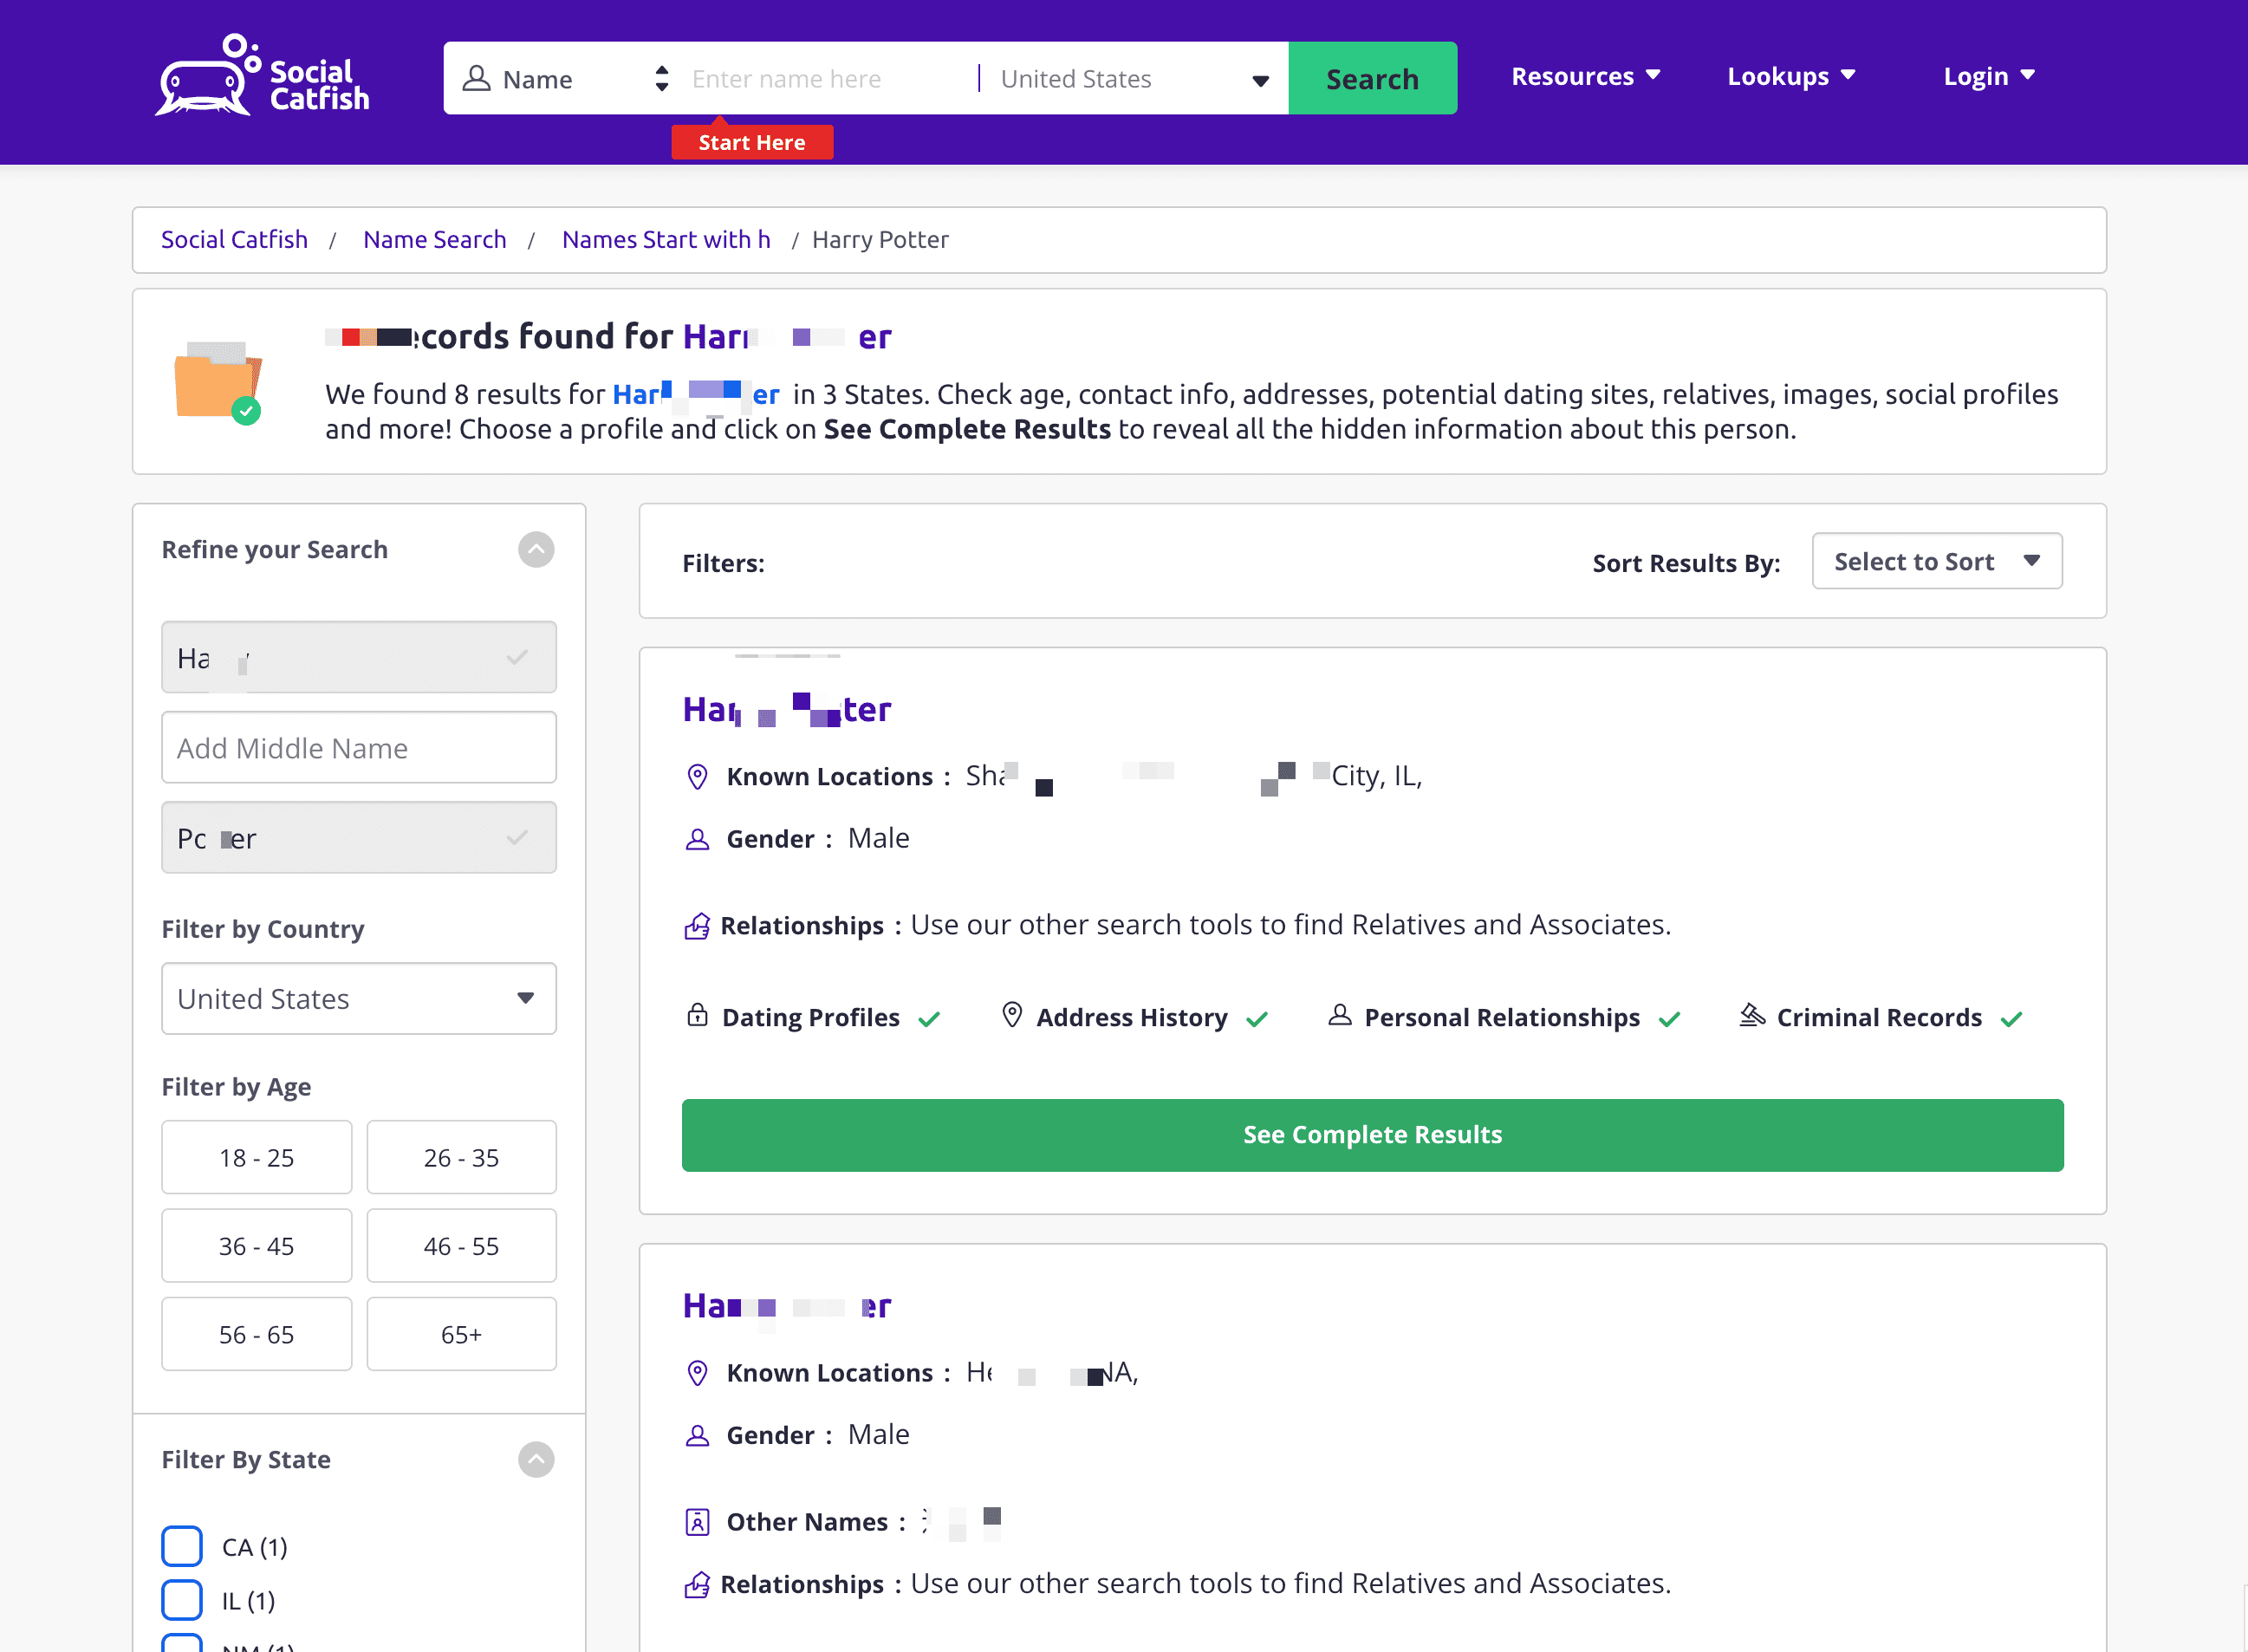Open the first result name link (IL)

click(787, 710)
